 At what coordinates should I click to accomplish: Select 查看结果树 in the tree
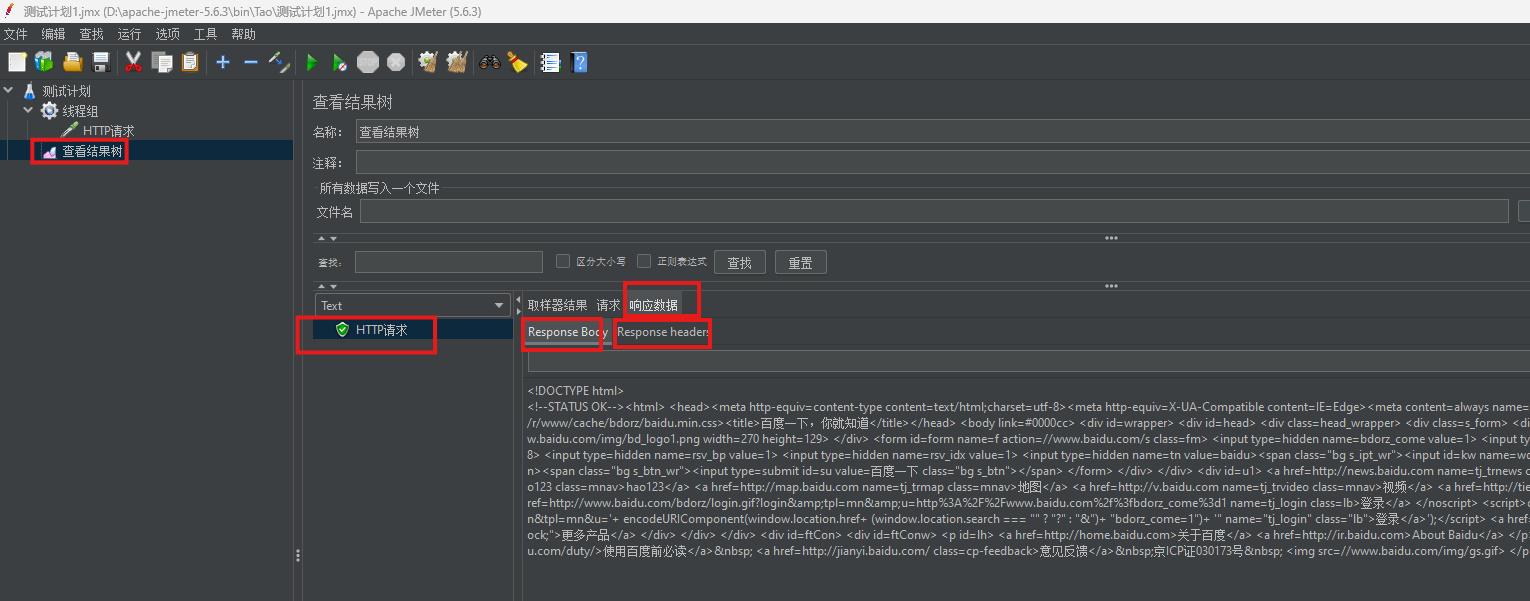92,151
